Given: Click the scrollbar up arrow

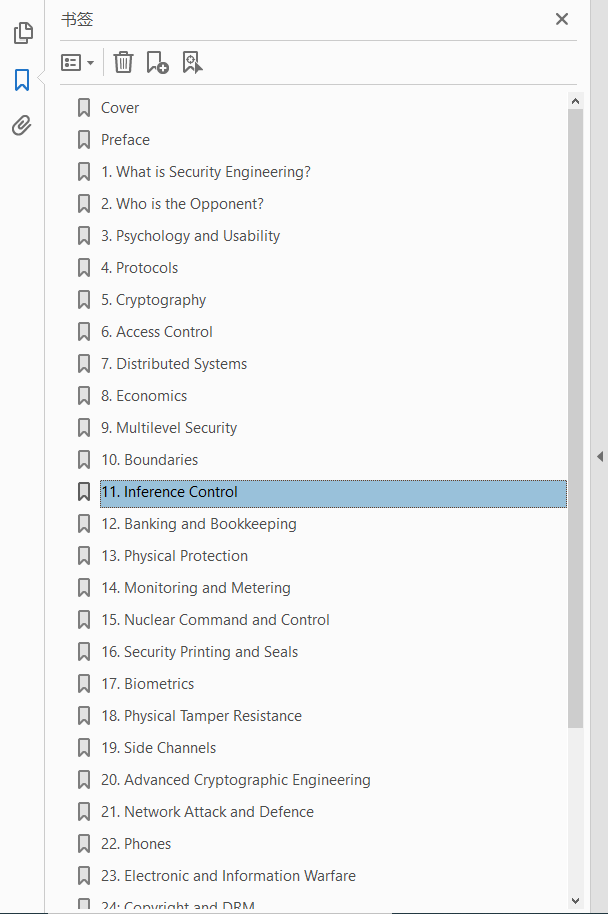Looking at the screenshot, I should [x=576, y=100].
